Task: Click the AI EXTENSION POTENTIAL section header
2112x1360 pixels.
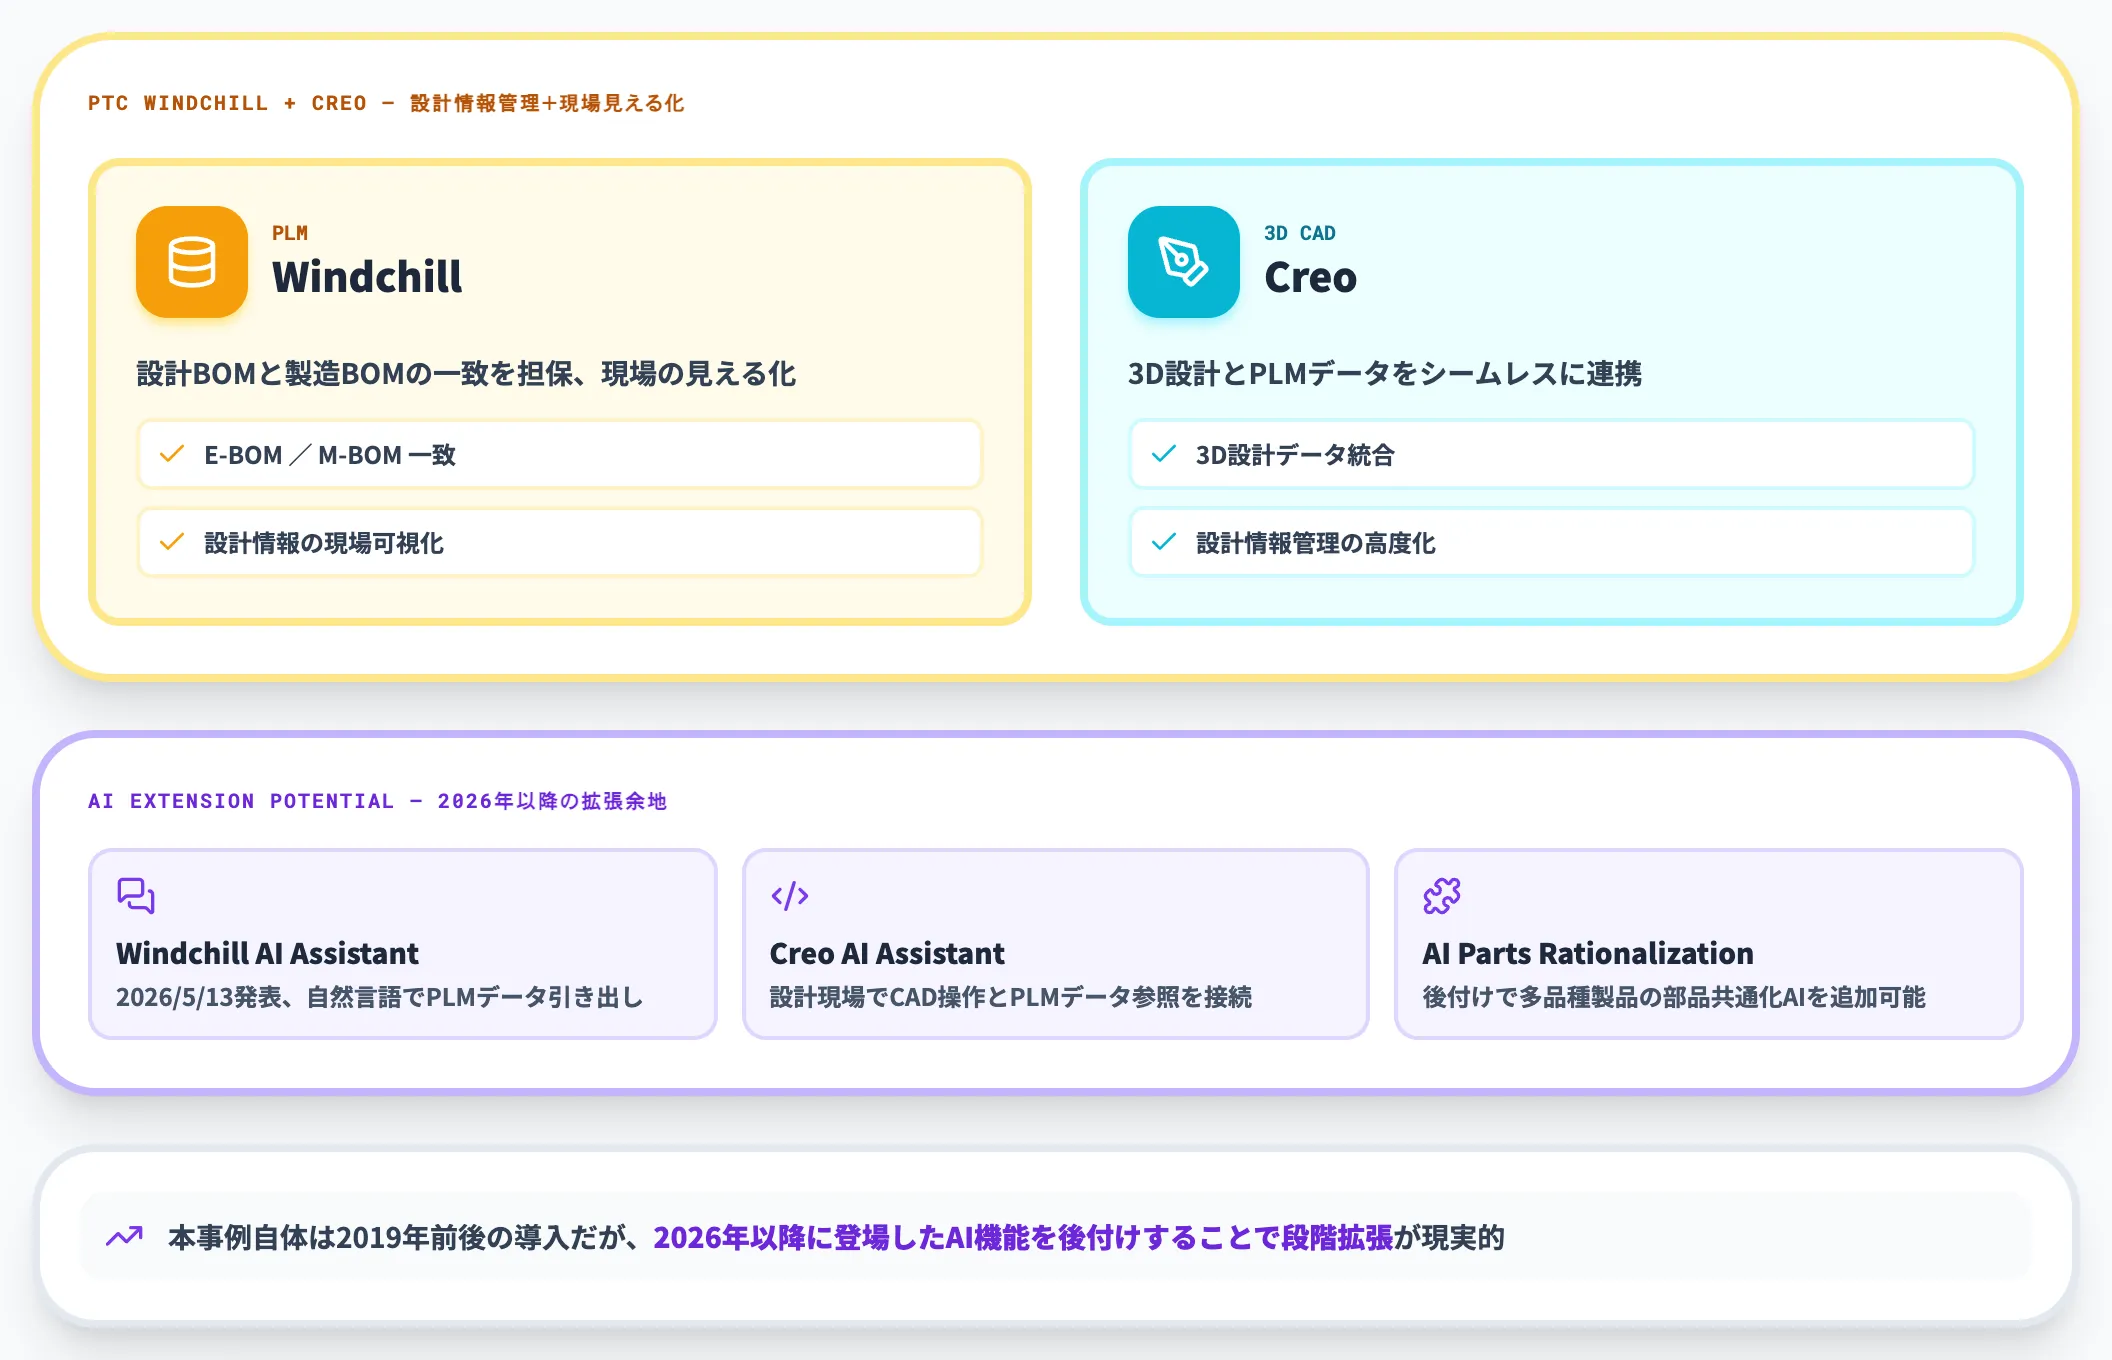Action: click(377, 801)
